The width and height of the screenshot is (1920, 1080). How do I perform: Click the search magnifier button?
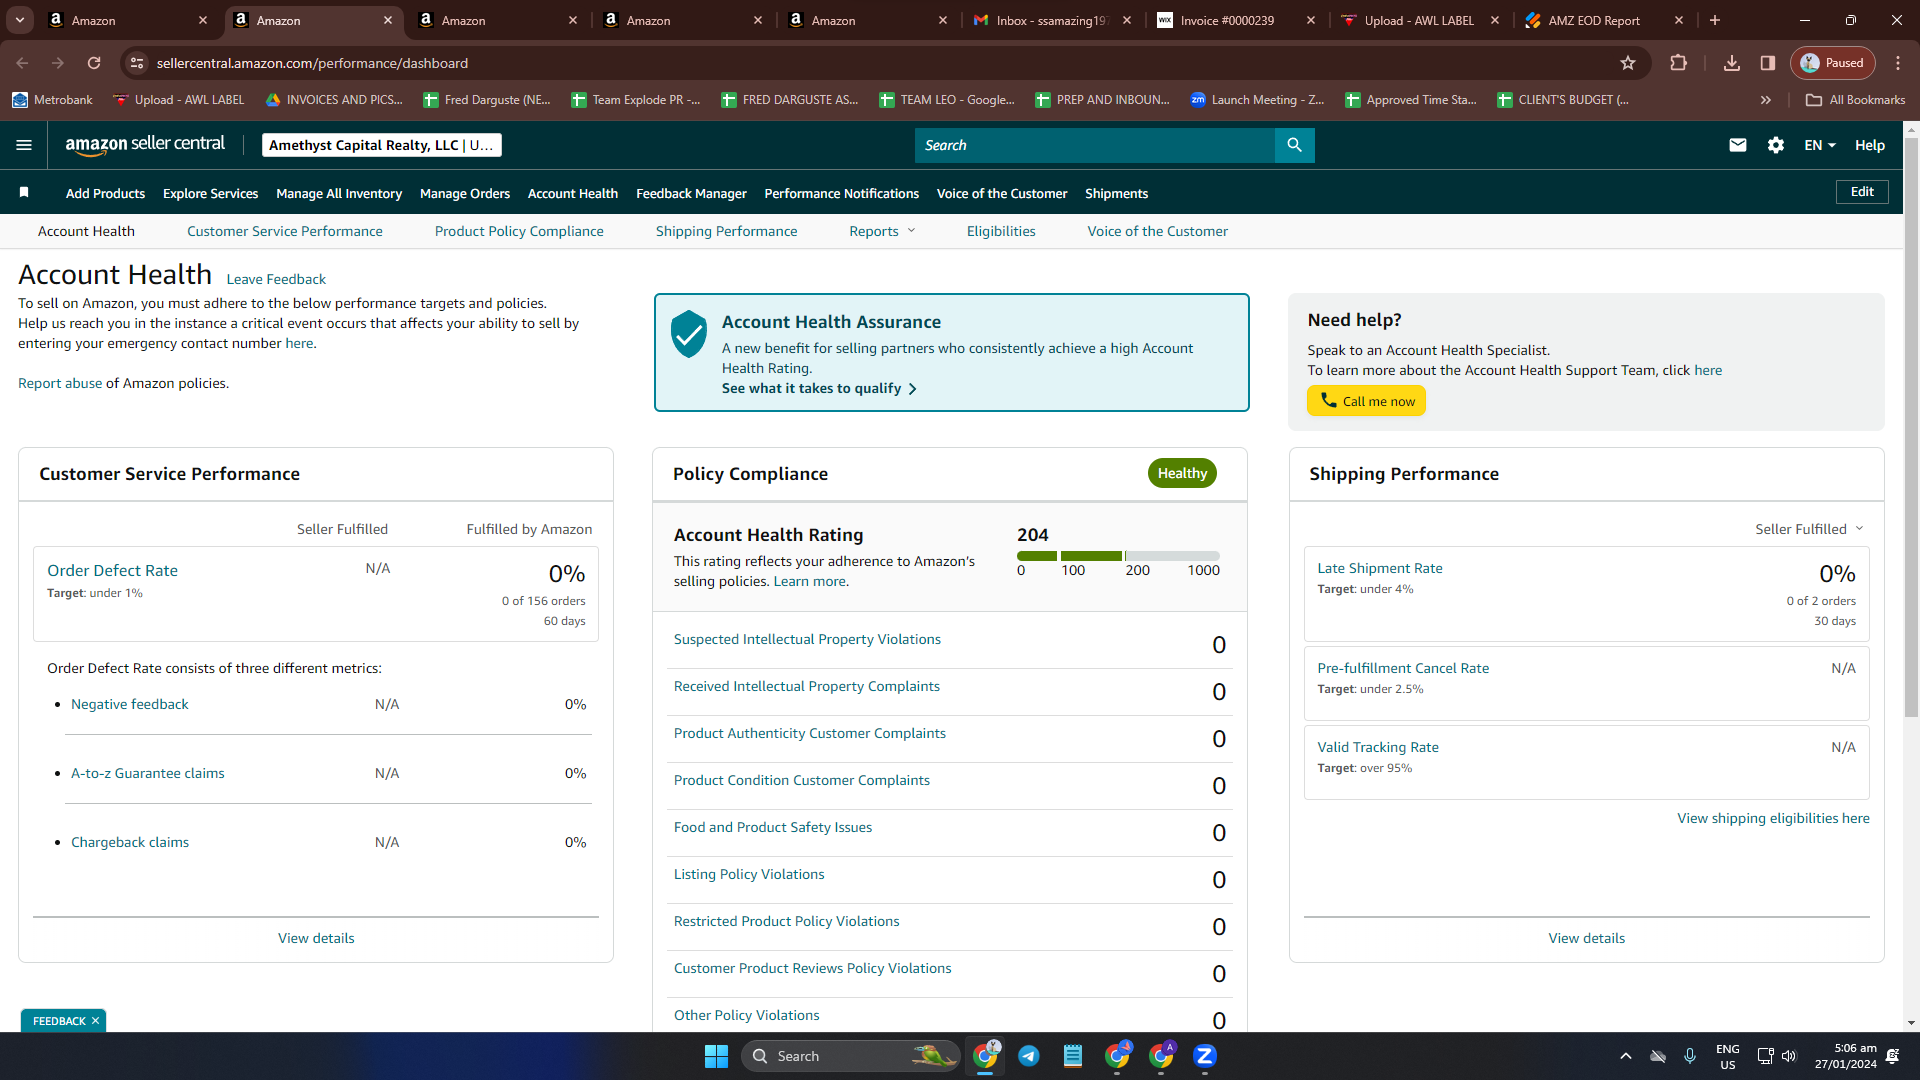tap(1294, 145)
